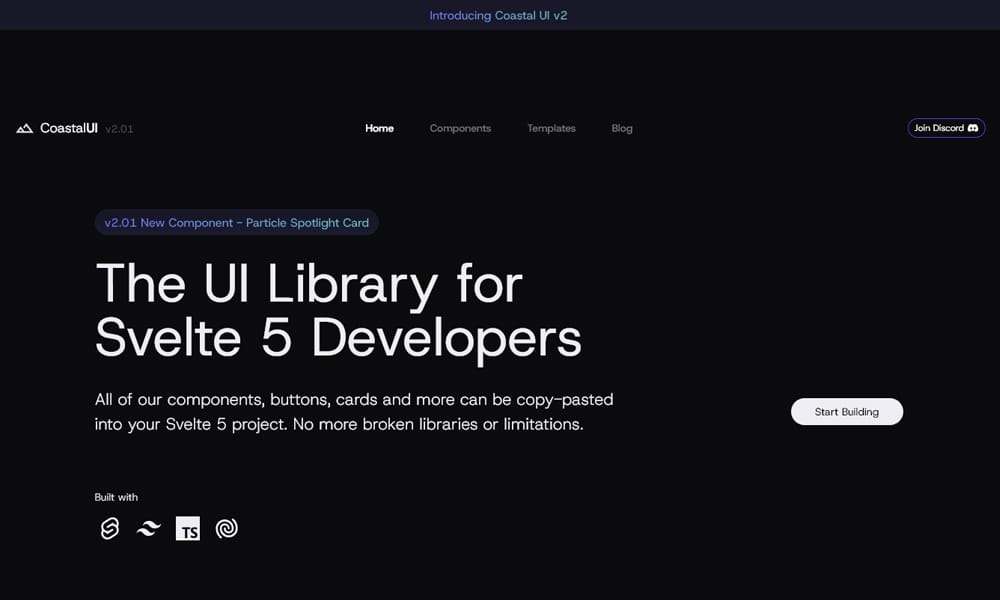Click the 'Built with' label
Viewport: 1000px width, 600px height.
116,497
